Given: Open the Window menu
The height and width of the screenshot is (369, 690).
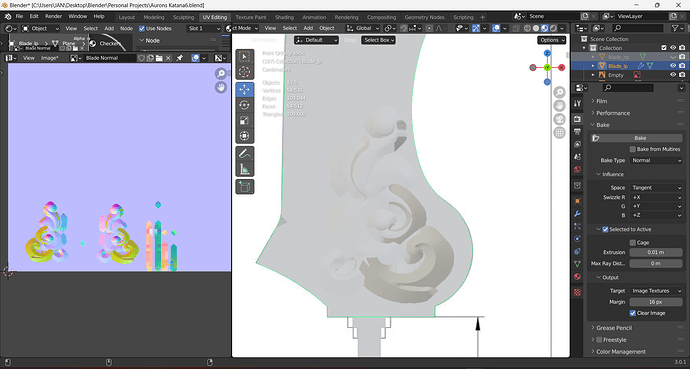Looking at the screenshot, I should pyautogui.click(x=77, y=16).
